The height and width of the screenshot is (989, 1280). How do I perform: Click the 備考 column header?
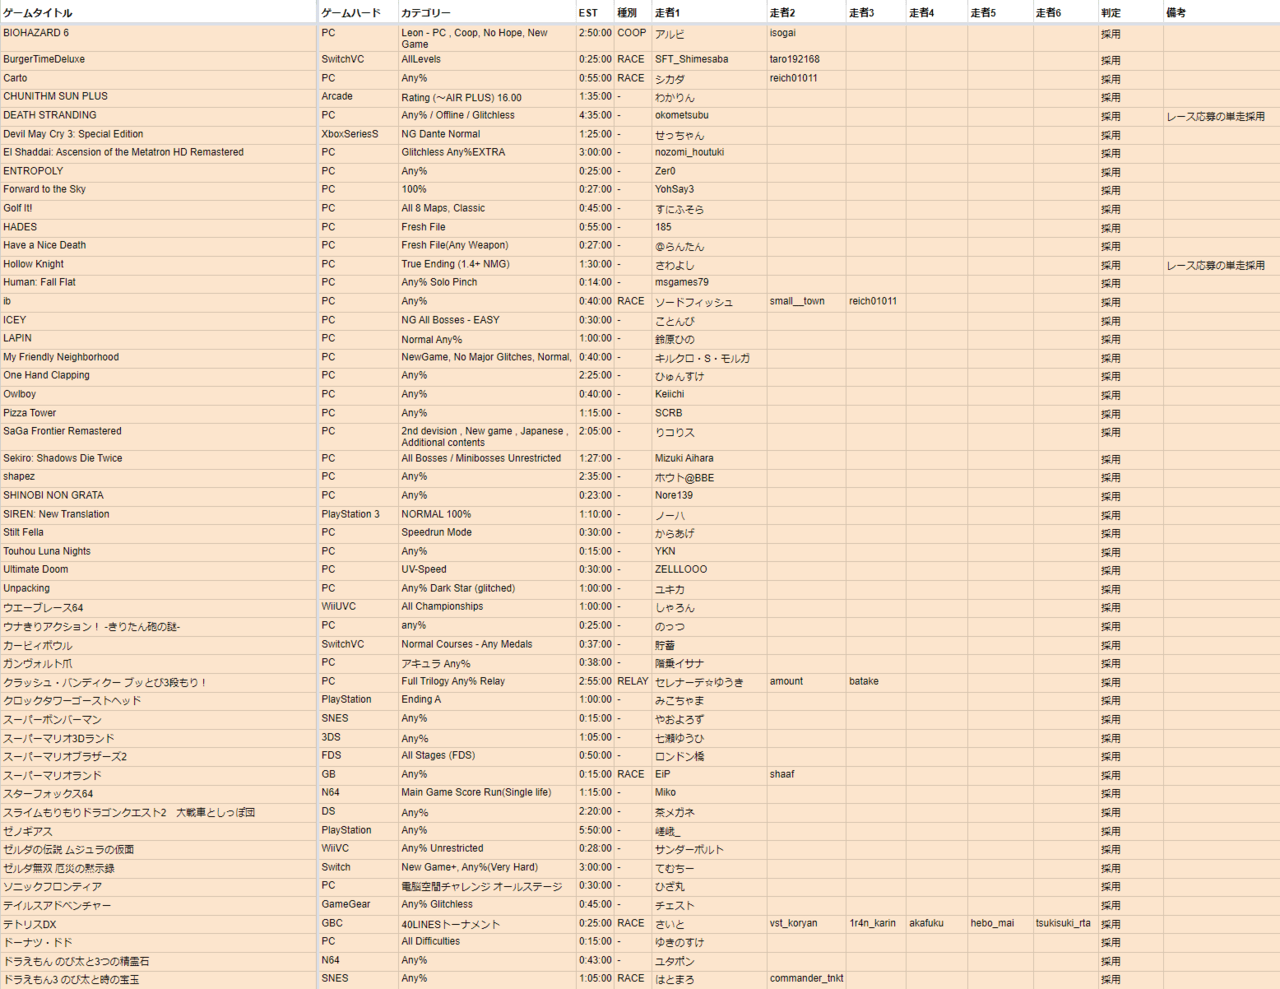[1222, 13]
